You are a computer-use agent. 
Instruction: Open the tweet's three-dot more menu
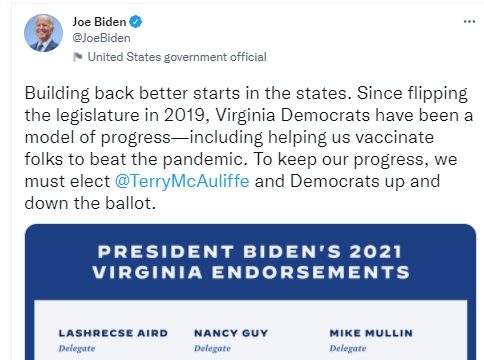(469, 22)
